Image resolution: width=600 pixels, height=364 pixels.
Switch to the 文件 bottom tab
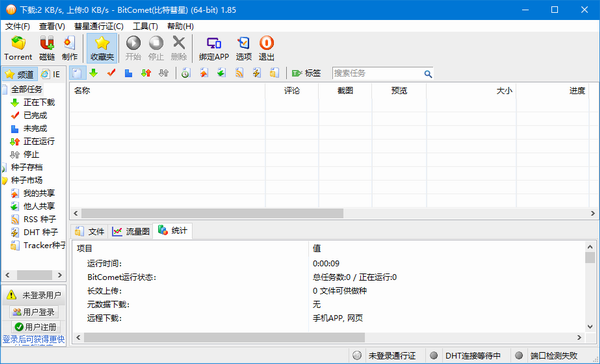[x=90, y=231]
